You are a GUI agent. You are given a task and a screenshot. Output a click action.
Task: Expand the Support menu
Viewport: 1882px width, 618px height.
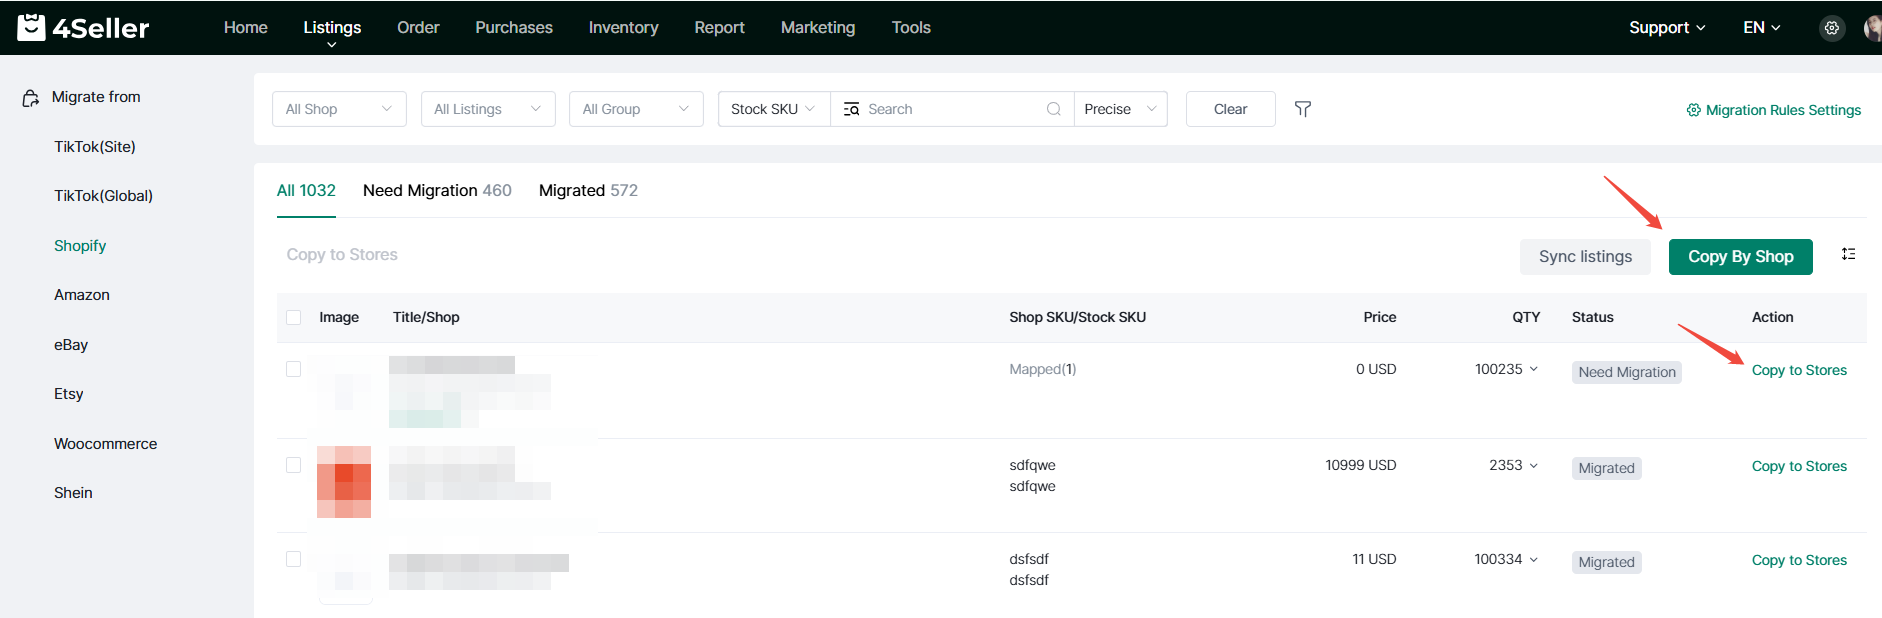point(1667,28)
